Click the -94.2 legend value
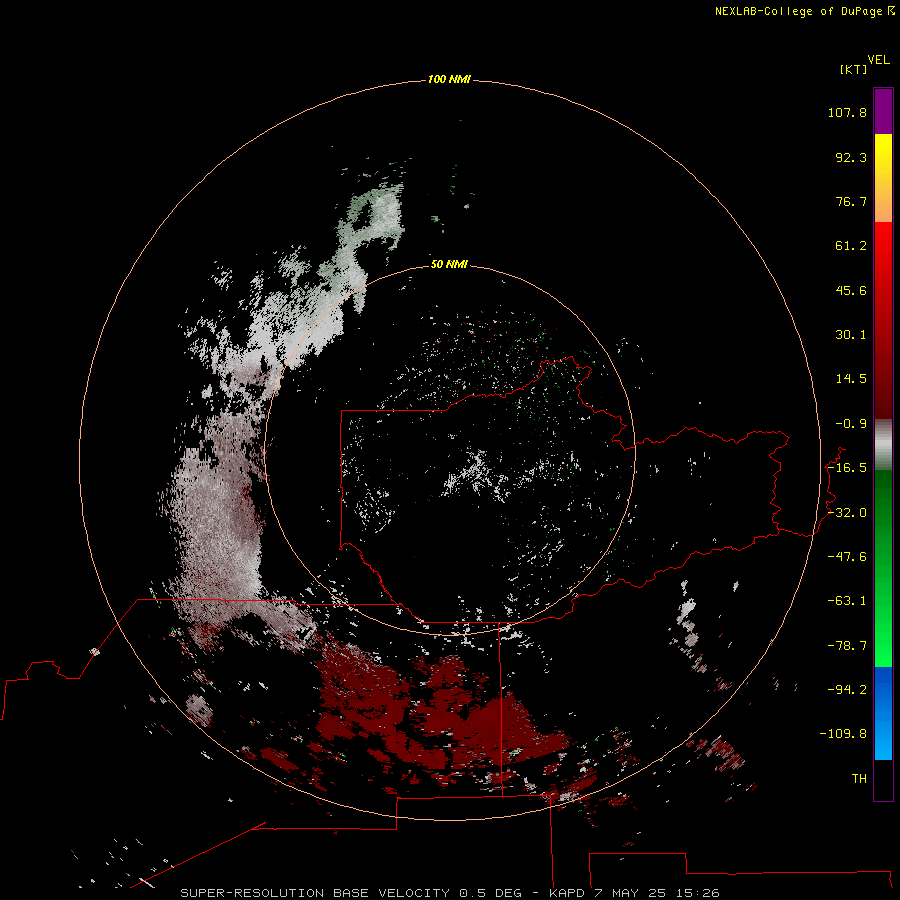The image size is (900, 900). pos(847,689)
